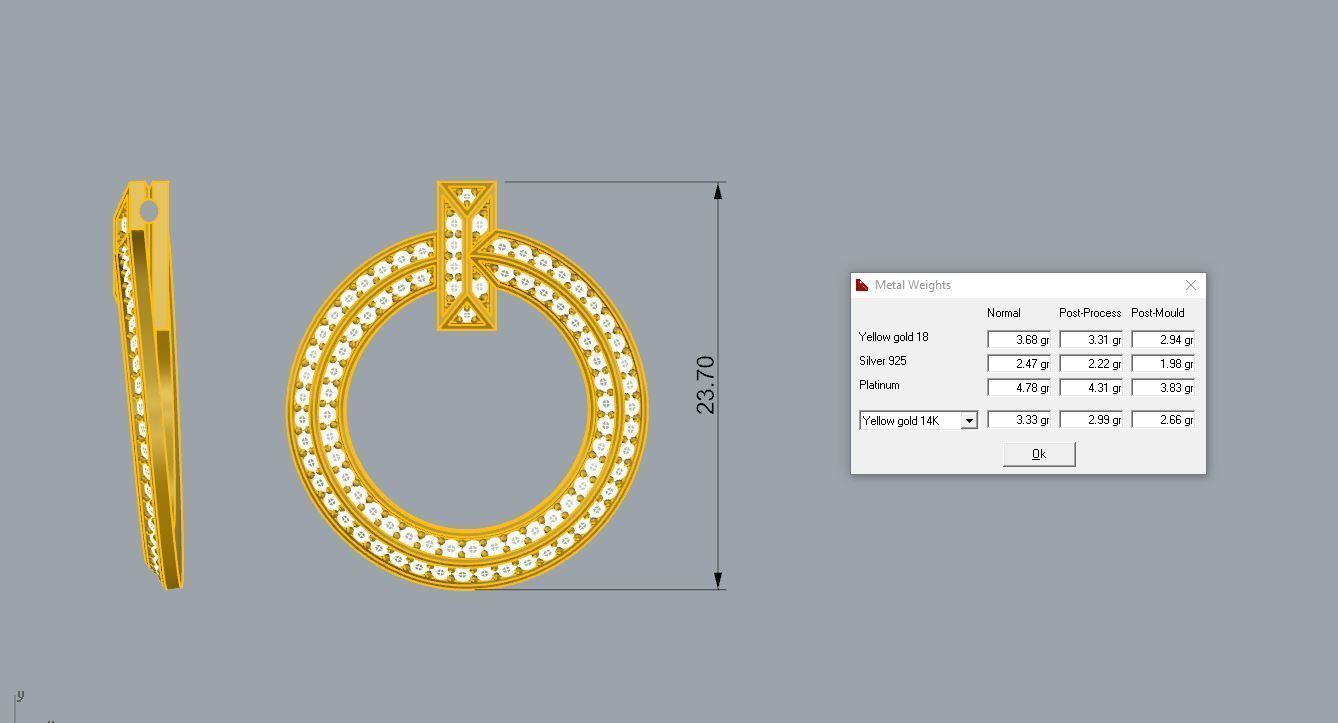Select Silver 925 Post-Process weight field
Viewport: 1338px width, 723px height.
pos(1091,364)
